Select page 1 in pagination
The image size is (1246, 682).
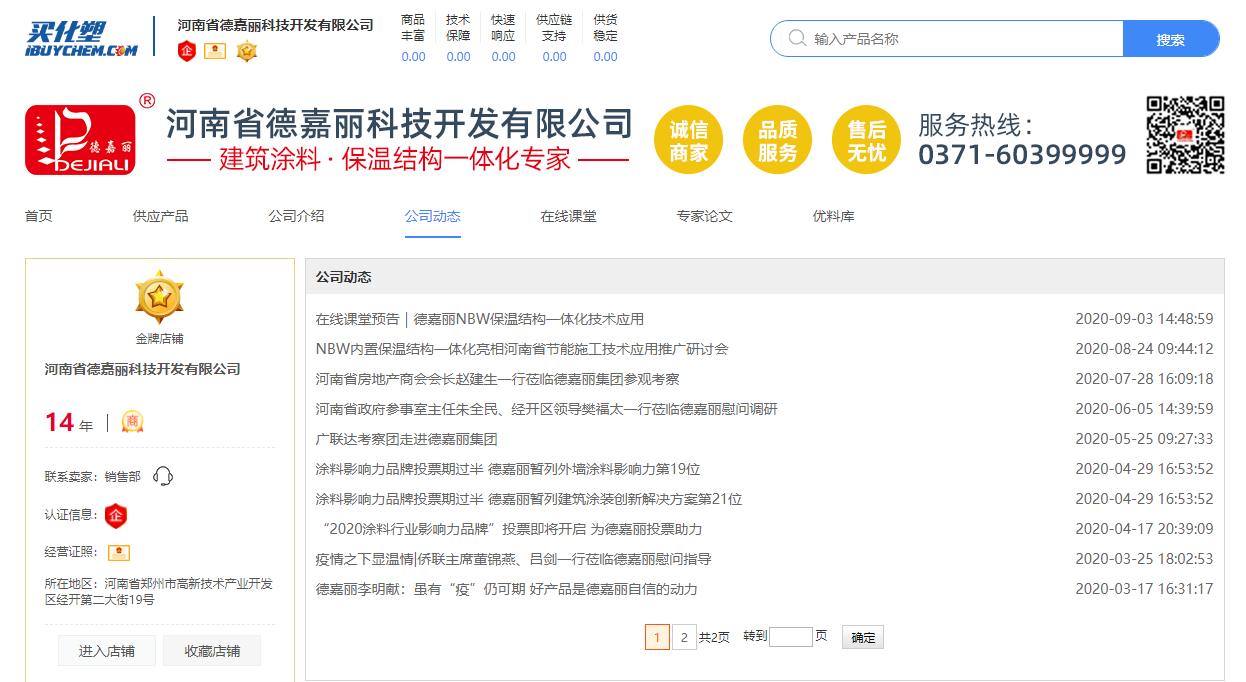657,637
